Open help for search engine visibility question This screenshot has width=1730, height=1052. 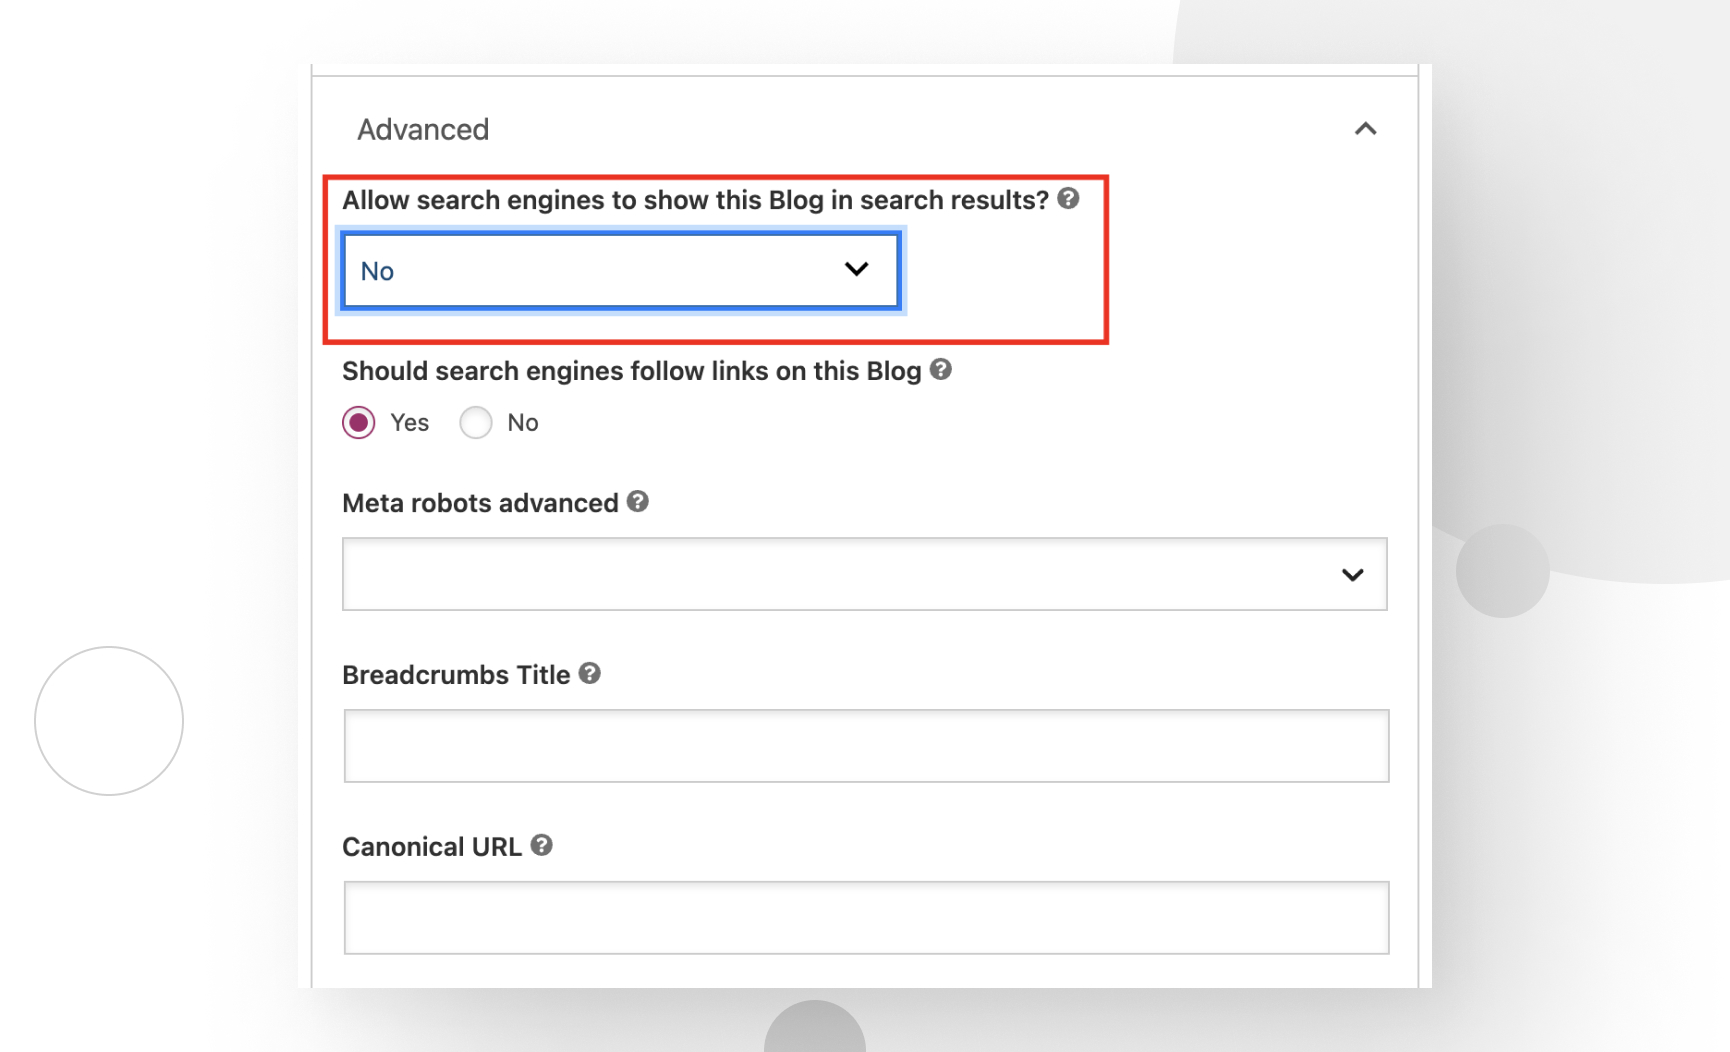pyautogui.click(x=1068, y=199)
